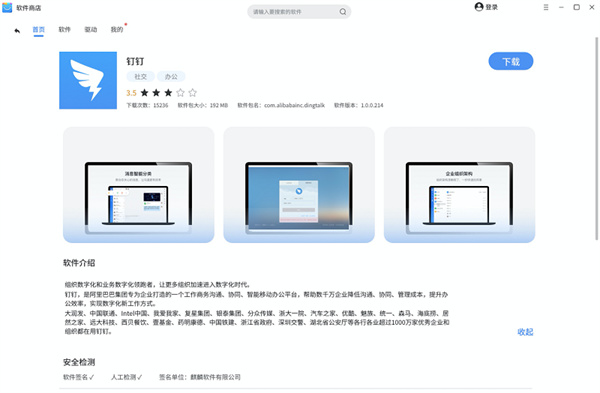The height and width of the screenshot is (393, 600).
Task: Click the 软件商店 app logo icon
Action: coord(7,8)
